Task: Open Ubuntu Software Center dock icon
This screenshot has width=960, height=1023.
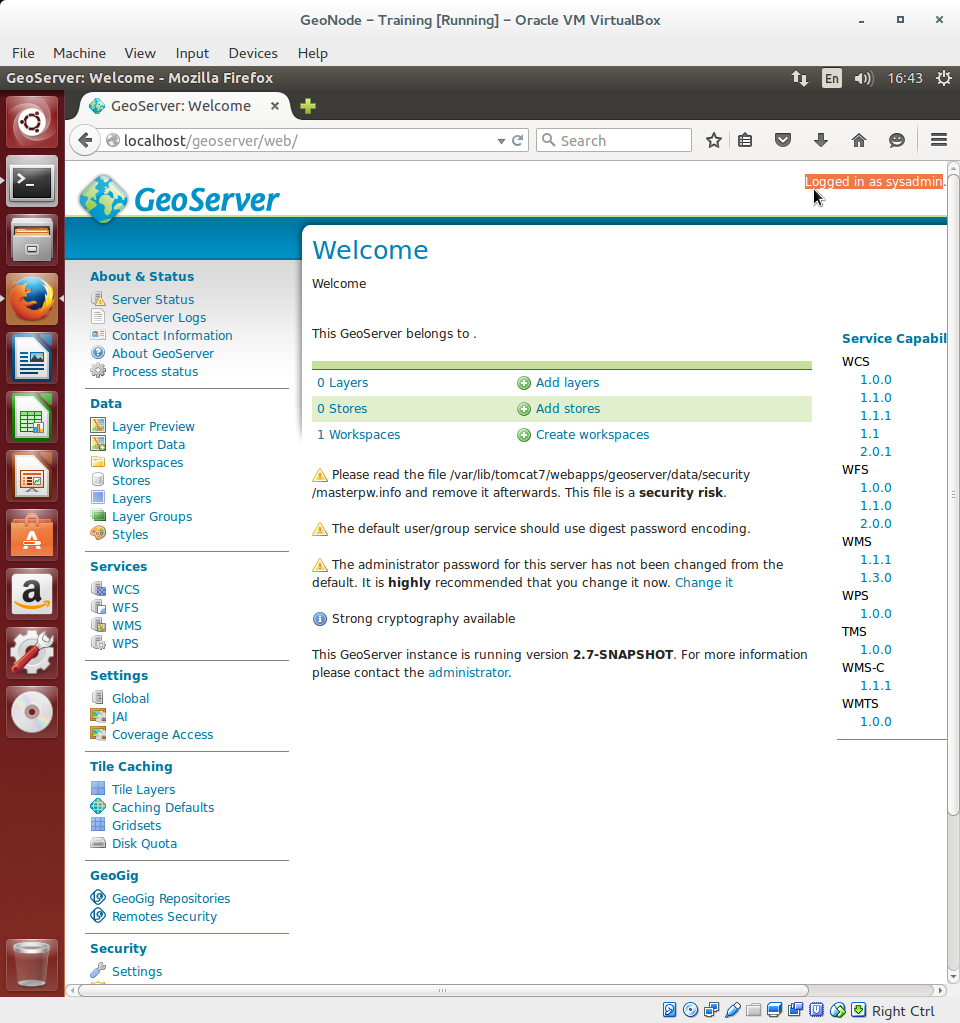Action: click(x=31, y=535)
